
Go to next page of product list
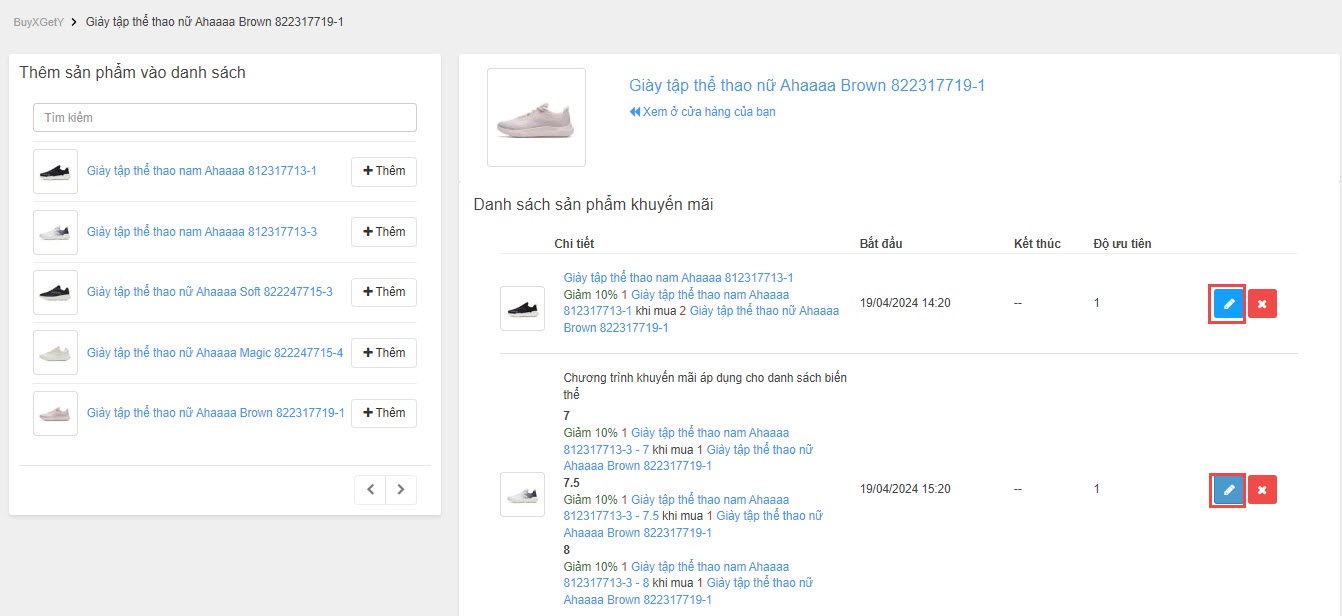click(401, 490)
